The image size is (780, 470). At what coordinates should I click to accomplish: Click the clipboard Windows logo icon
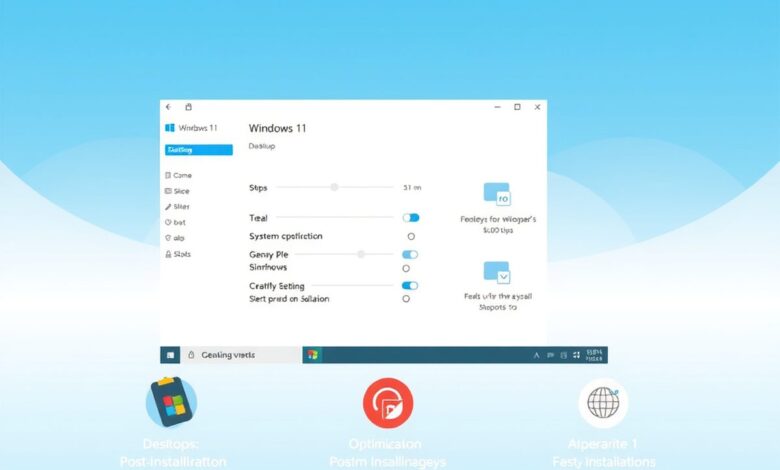172,402
